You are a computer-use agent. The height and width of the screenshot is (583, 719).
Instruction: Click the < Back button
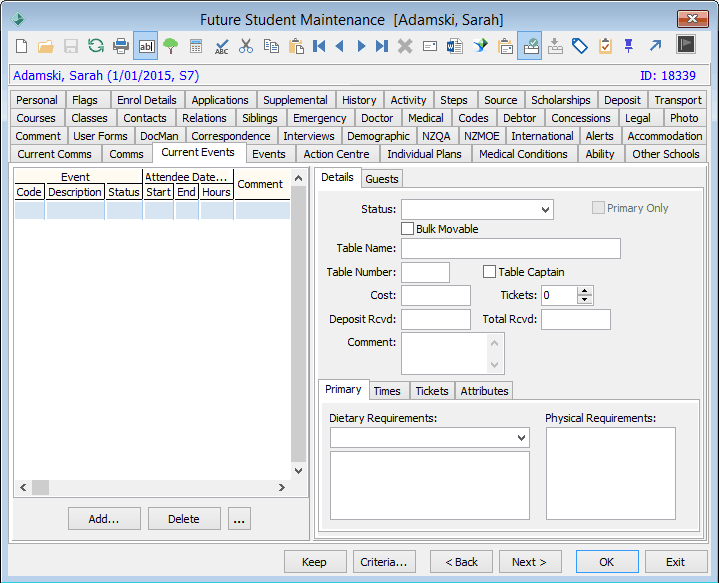click(x=461, y=562)
